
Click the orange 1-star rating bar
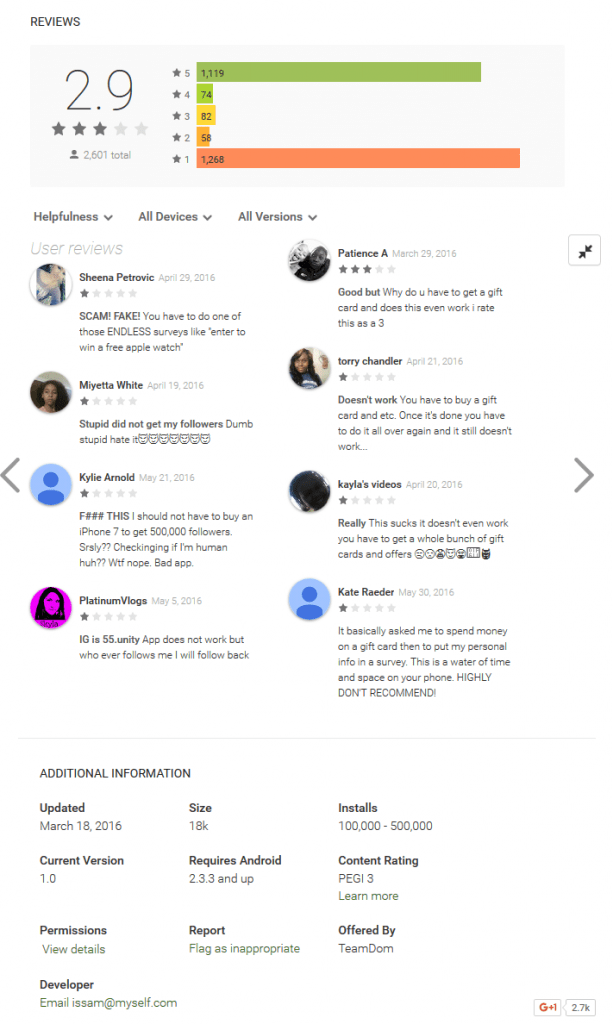coord(358,159)
